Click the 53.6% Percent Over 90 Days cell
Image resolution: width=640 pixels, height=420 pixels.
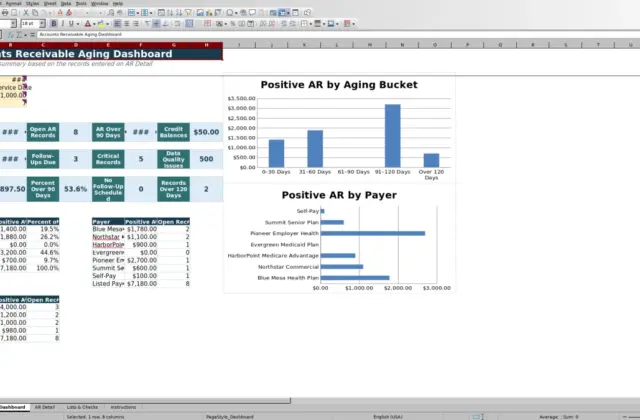point(76,189)
